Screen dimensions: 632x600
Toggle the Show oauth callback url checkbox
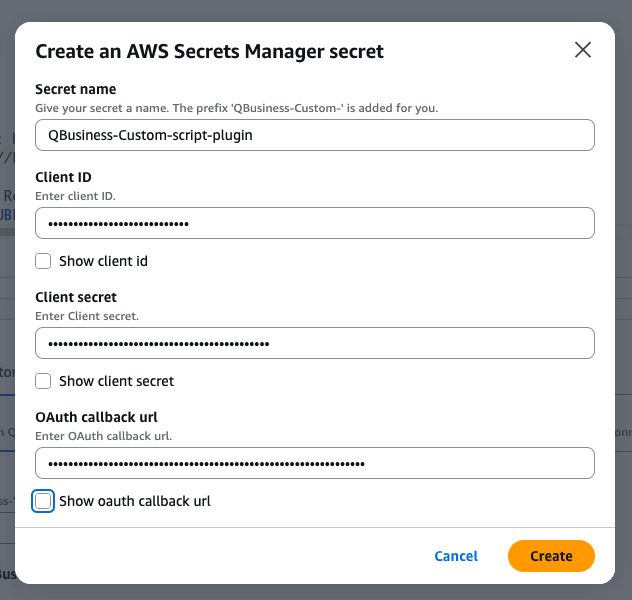(x=43, y=501)
